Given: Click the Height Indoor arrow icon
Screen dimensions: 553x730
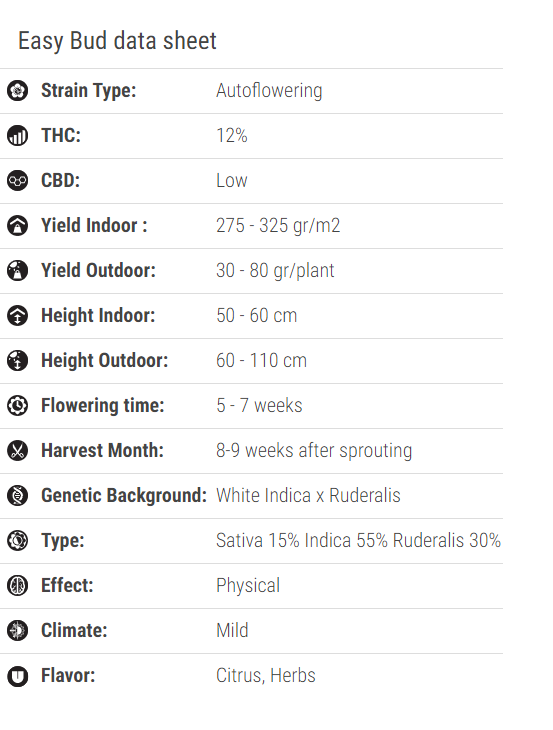Looking at the screenshot, I should 18,316.
